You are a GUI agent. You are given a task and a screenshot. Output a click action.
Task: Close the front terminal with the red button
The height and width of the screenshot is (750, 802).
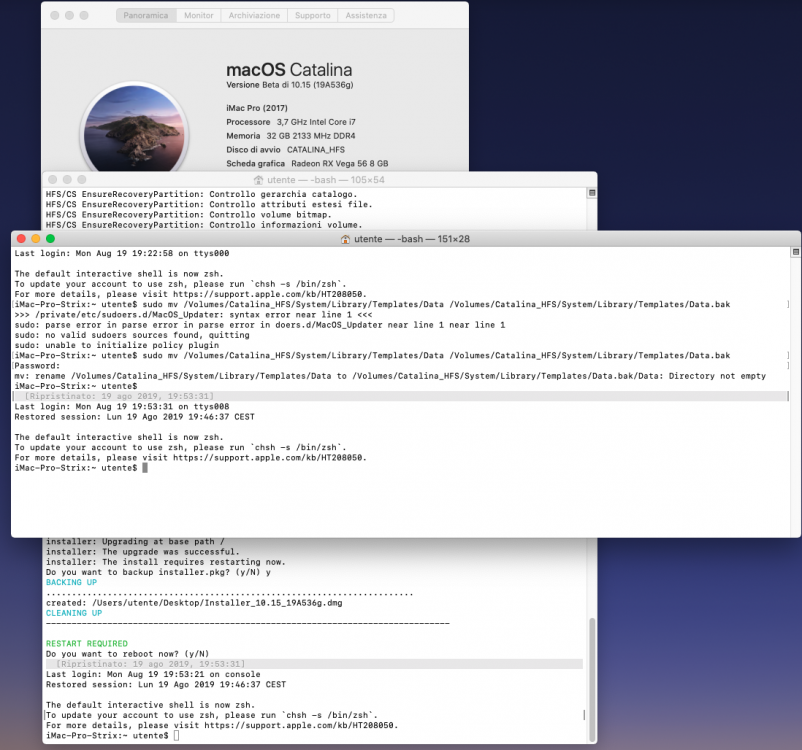pyautogui.click(x=21, y=238)
